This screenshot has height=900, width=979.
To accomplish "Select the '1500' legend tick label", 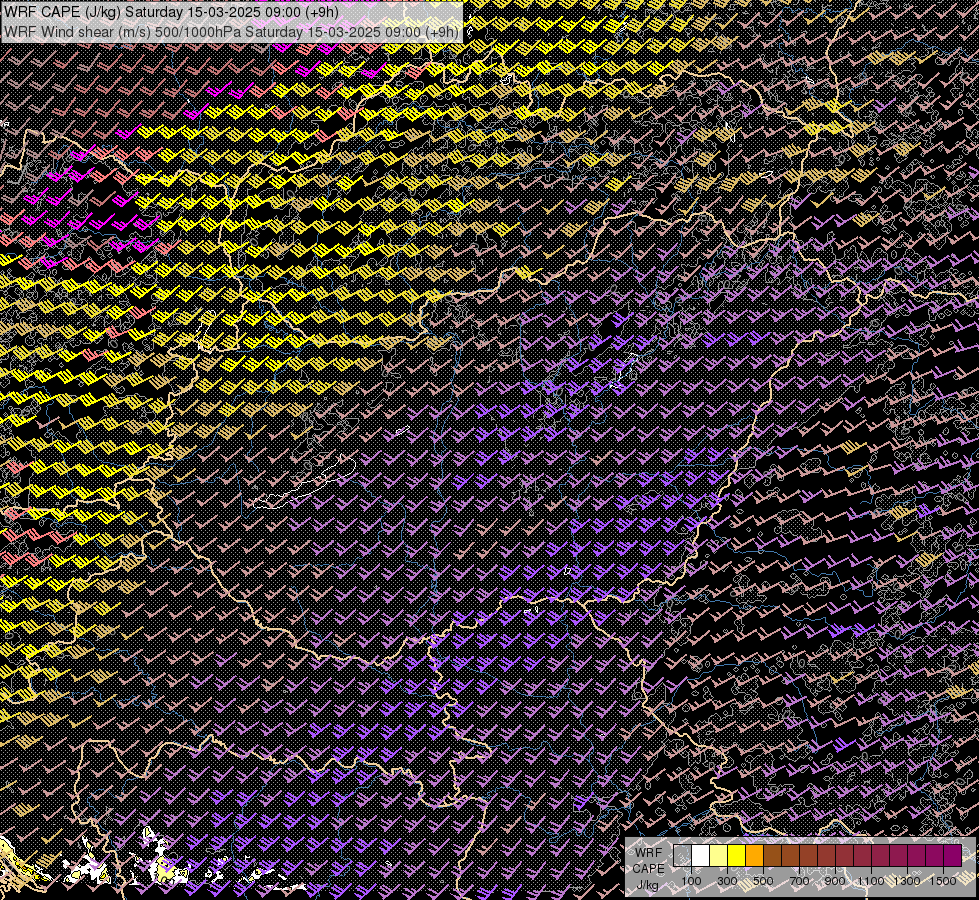I will pyautogui.click(x=943, y=881).
